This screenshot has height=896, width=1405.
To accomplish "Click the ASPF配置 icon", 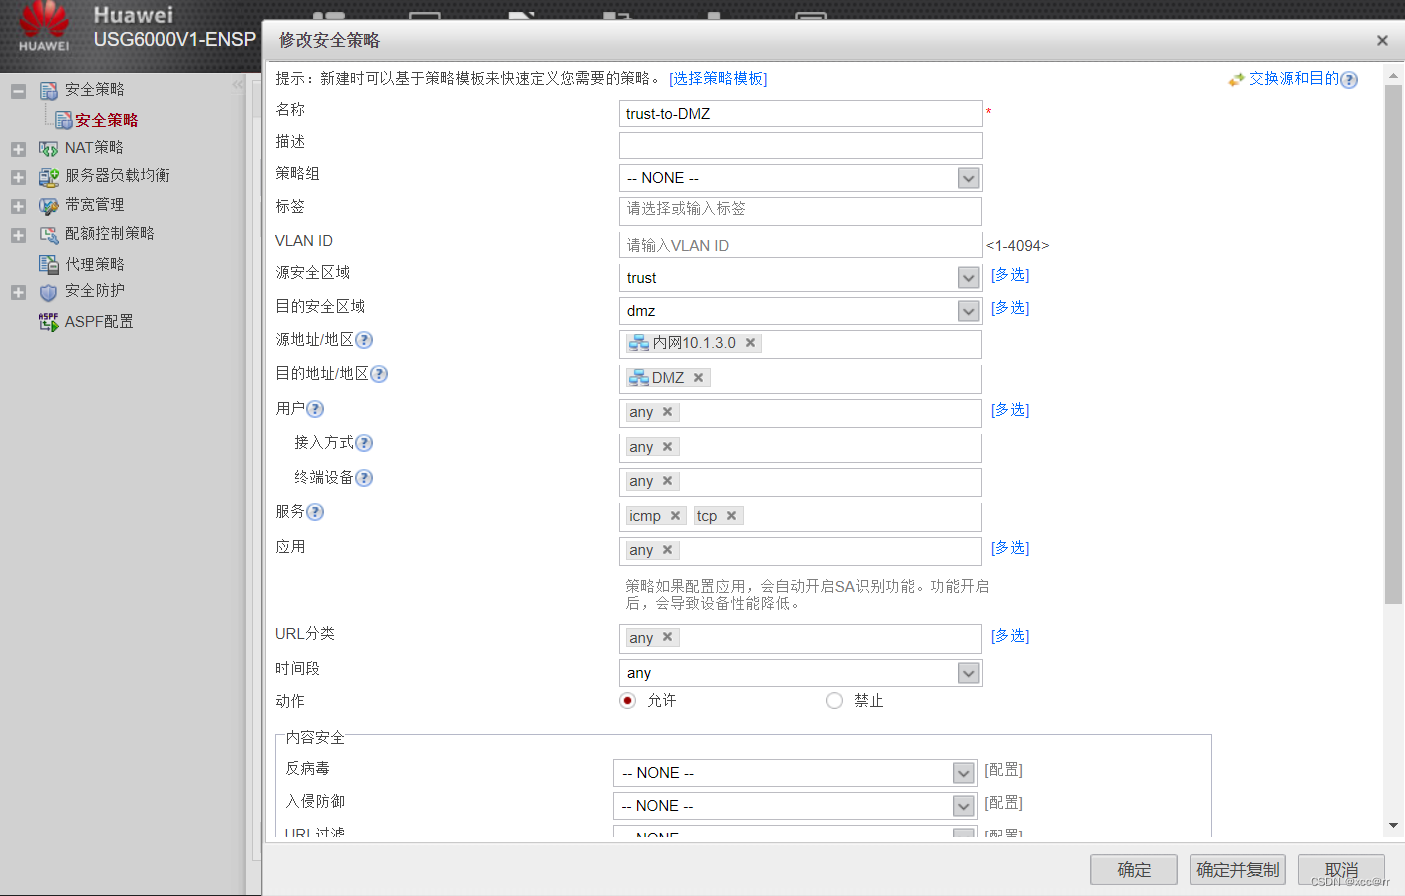I will pyautogui.click(x=49, y=322).
